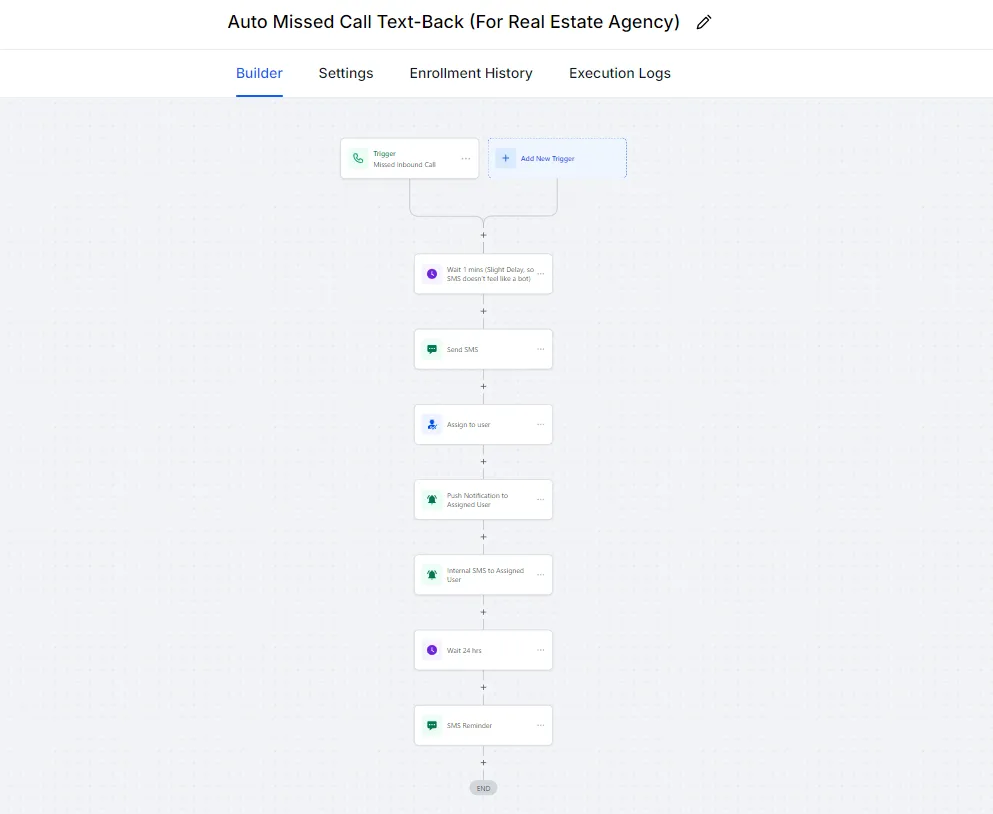Click the END node of the workflow
This screenshot has height=814, width=993.
tap(483, 788)
